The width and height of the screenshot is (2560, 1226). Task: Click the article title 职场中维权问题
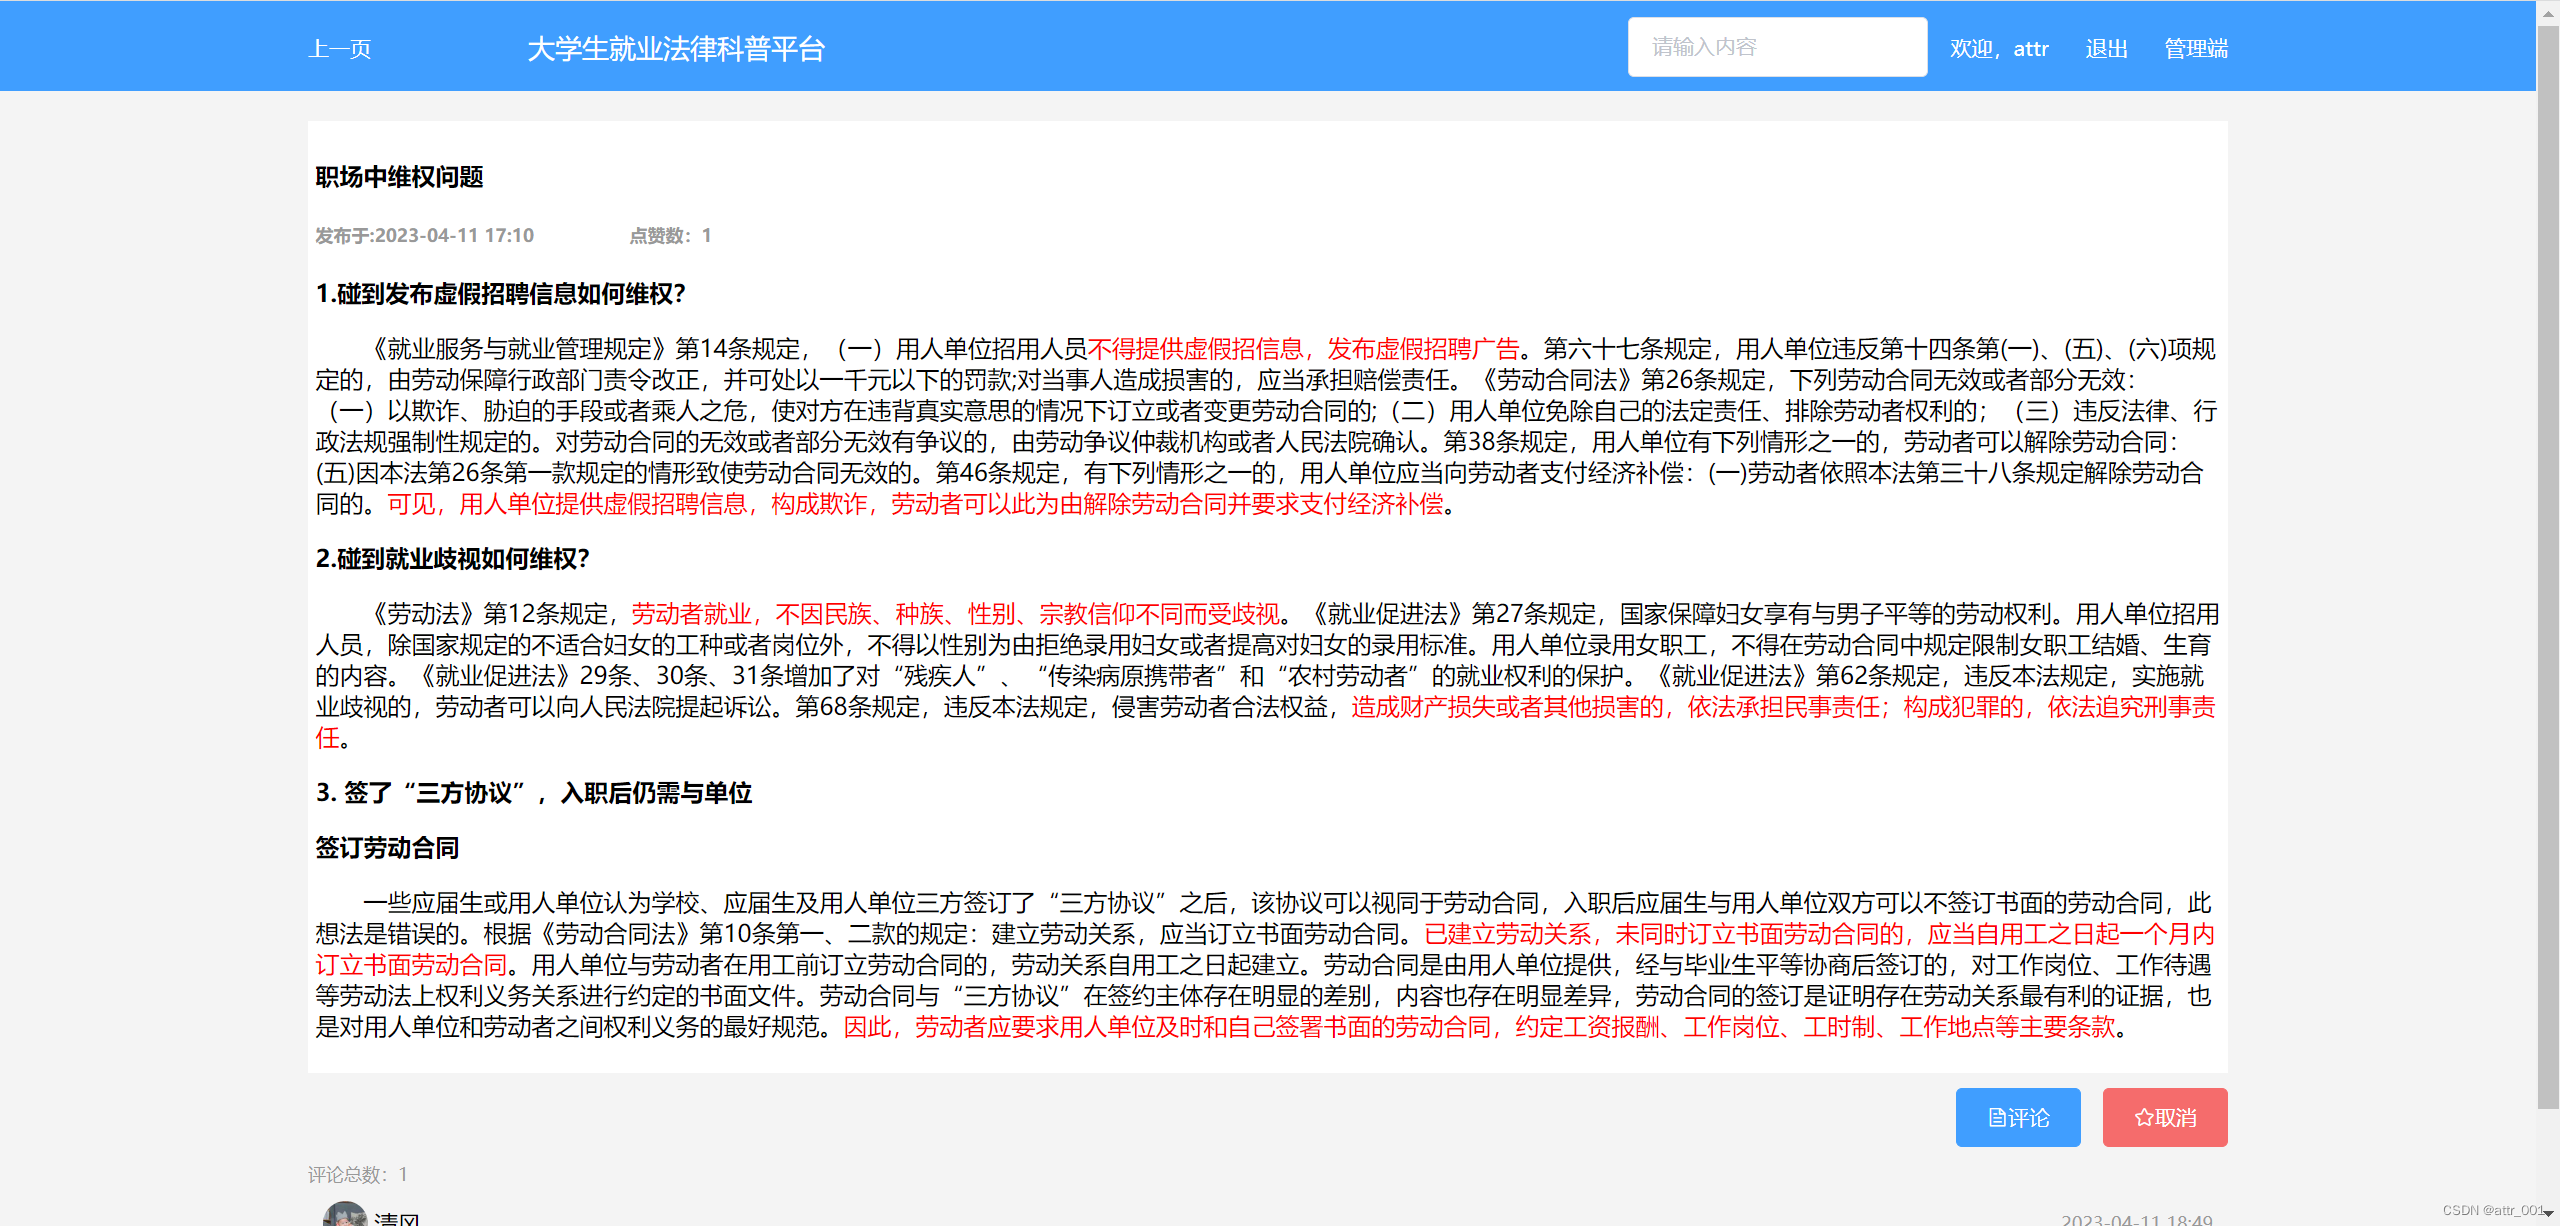399,177
